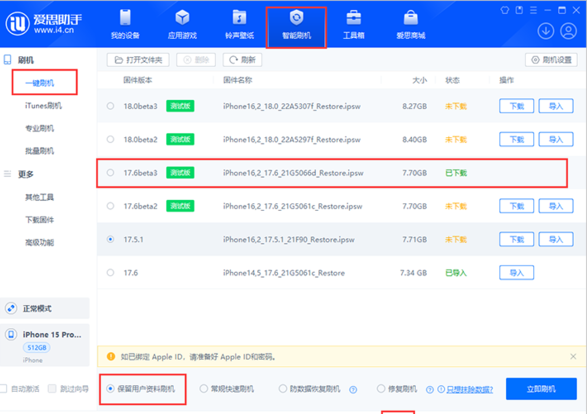Select firmware 17.6beta3 radio button
Viewport: 587px width, 414px height.
[x=110, y=173]
